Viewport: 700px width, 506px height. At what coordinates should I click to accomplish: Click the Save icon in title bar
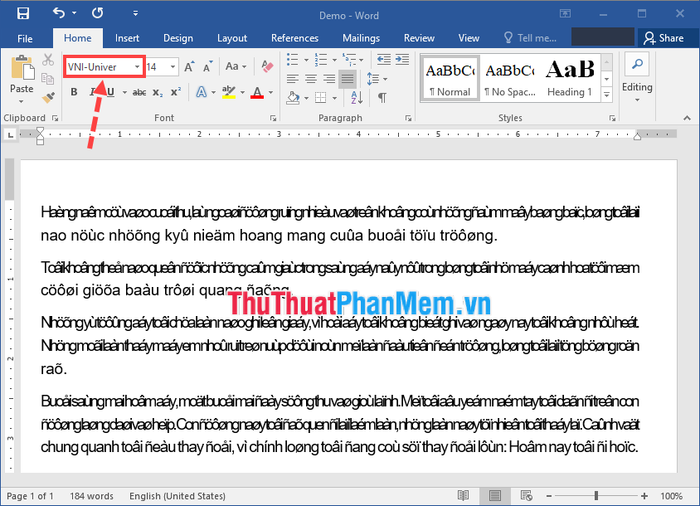click(23, 13)
